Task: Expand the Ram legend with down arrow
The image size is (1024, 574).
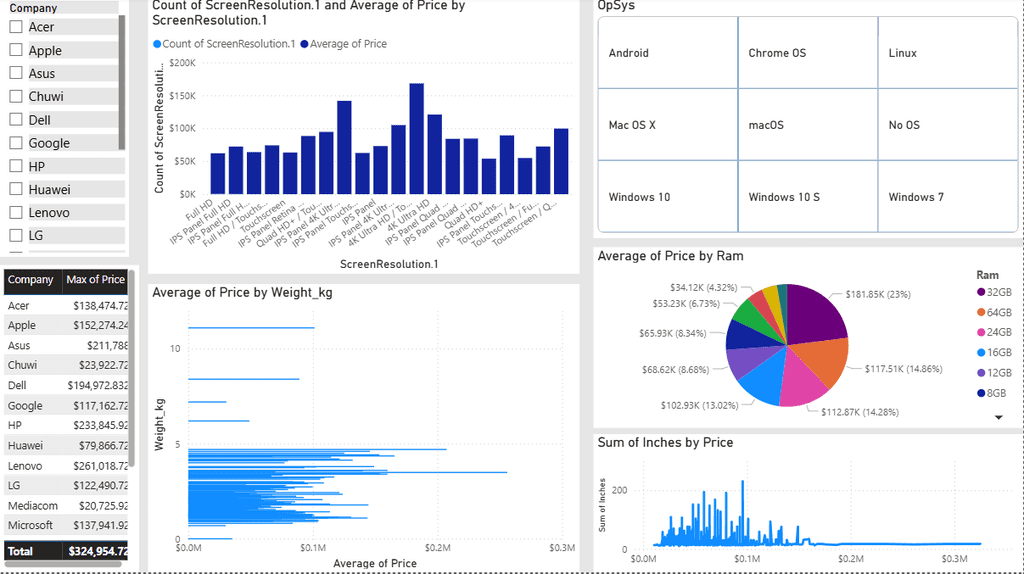Action: point(999,417)
